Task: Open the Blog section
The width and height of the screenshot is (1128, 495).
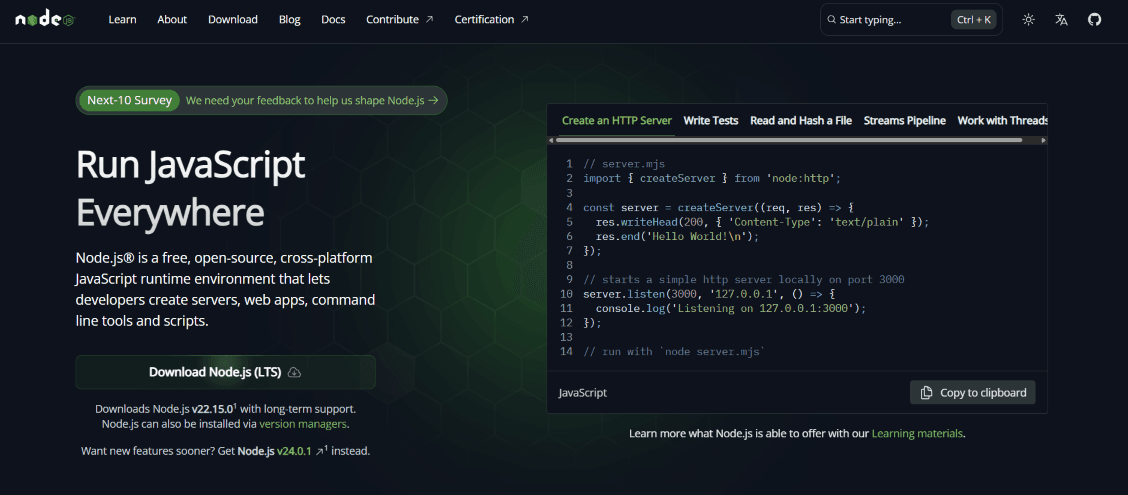Action: click(289, 19)
